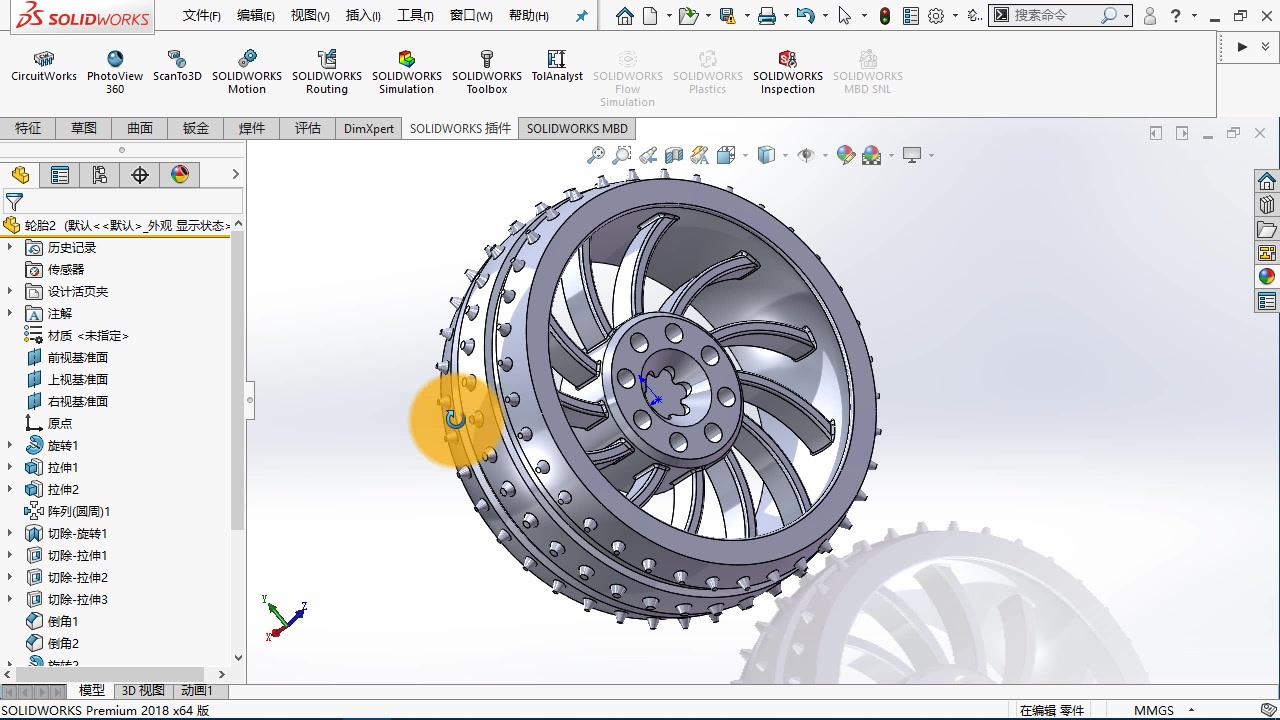The width and height of the screenshot is (1280, 720).
Task: Open SOLIDWORKS Resources in task pane
Action: pos(1267,181)
